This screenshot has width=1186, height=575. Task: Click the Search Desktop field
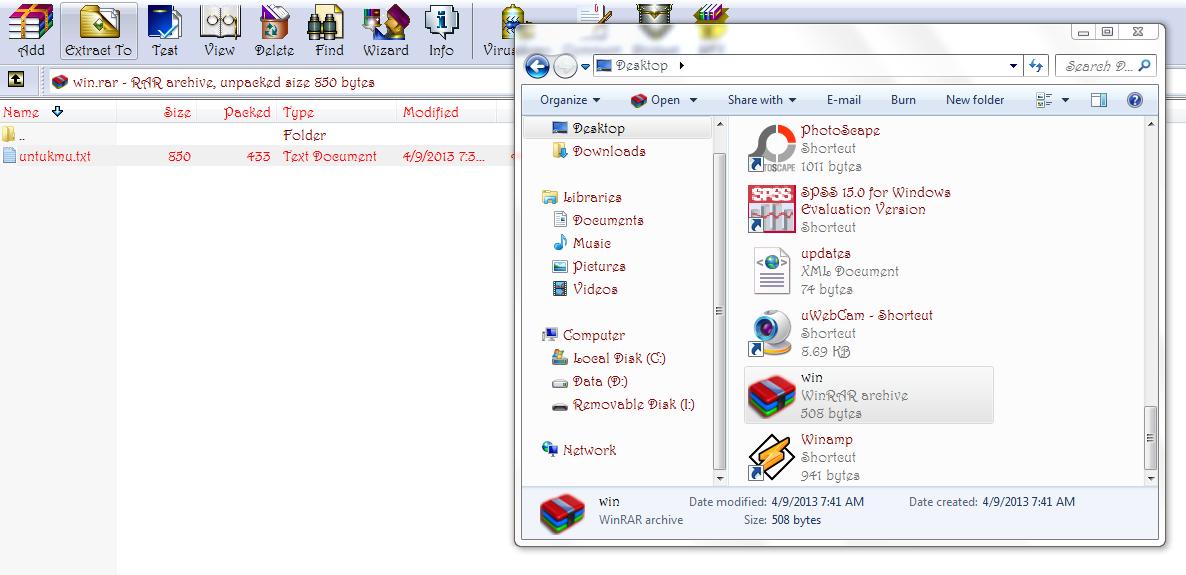pos(1106,66)
